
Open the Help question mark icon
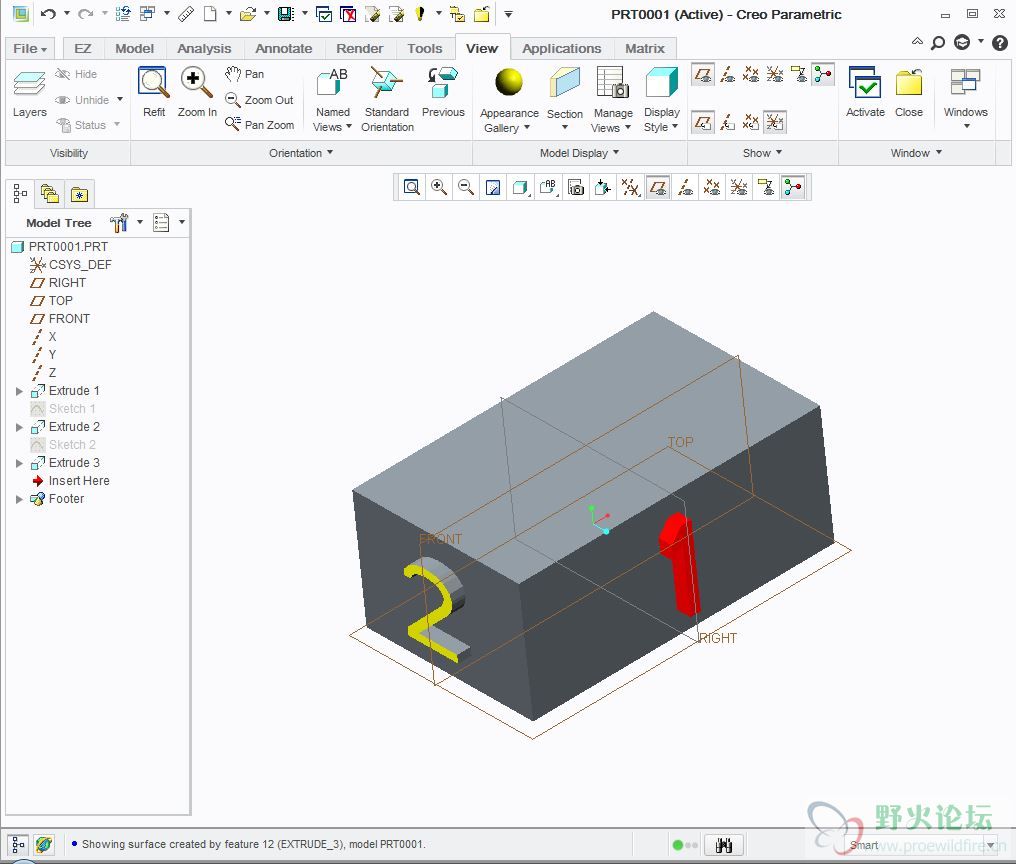1000,43
